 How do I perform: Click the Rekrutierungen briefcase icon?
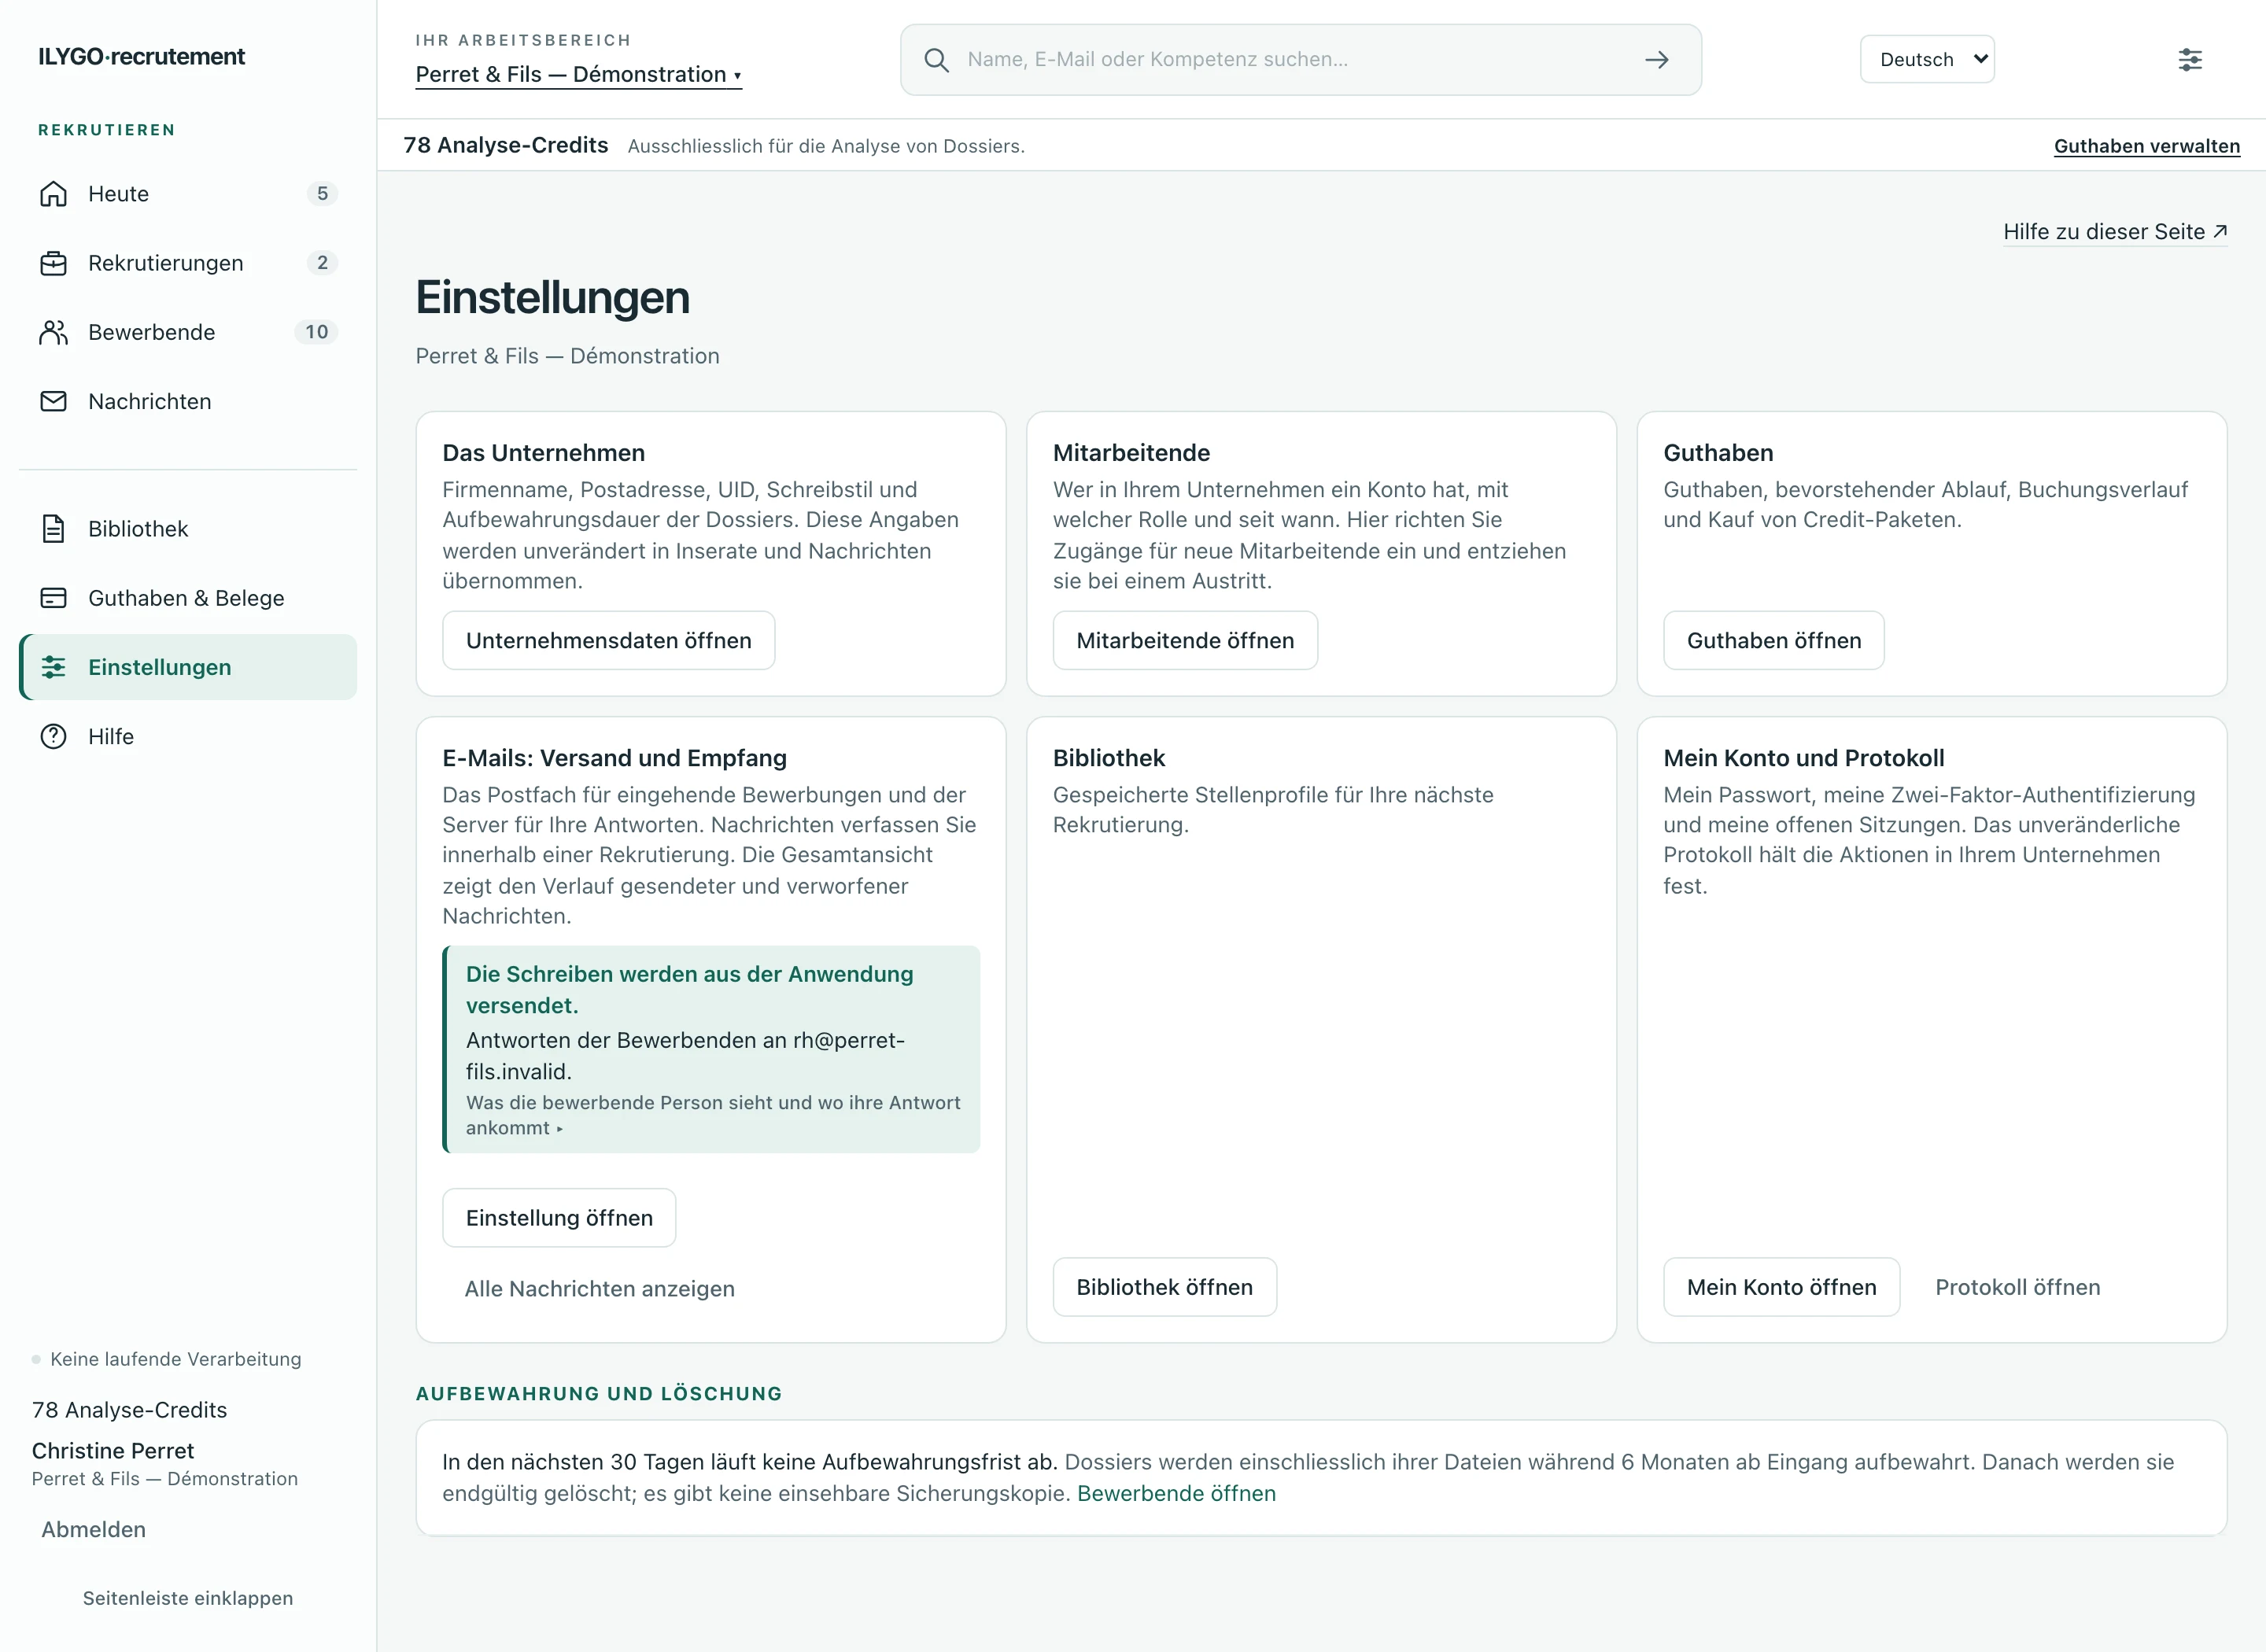pyautogui.click(x=53, y=263)
